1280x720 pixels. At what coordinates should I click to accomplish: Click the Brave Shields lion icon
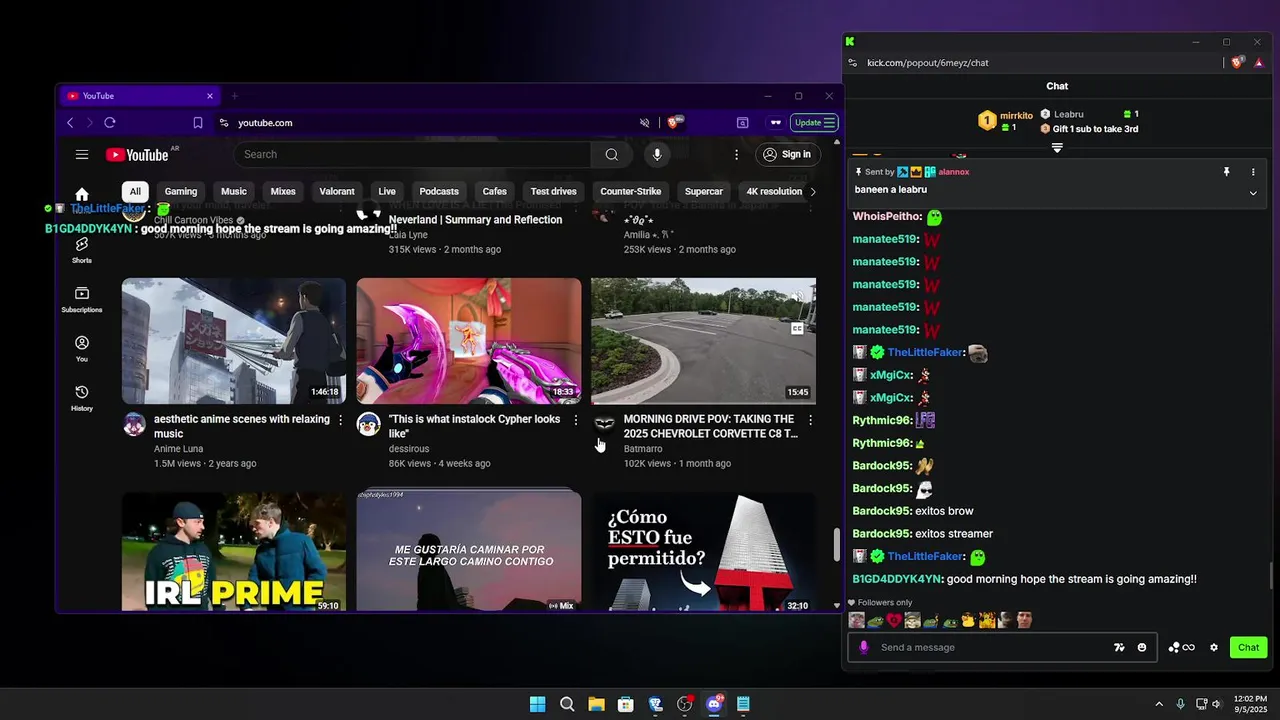pos(675,122)
